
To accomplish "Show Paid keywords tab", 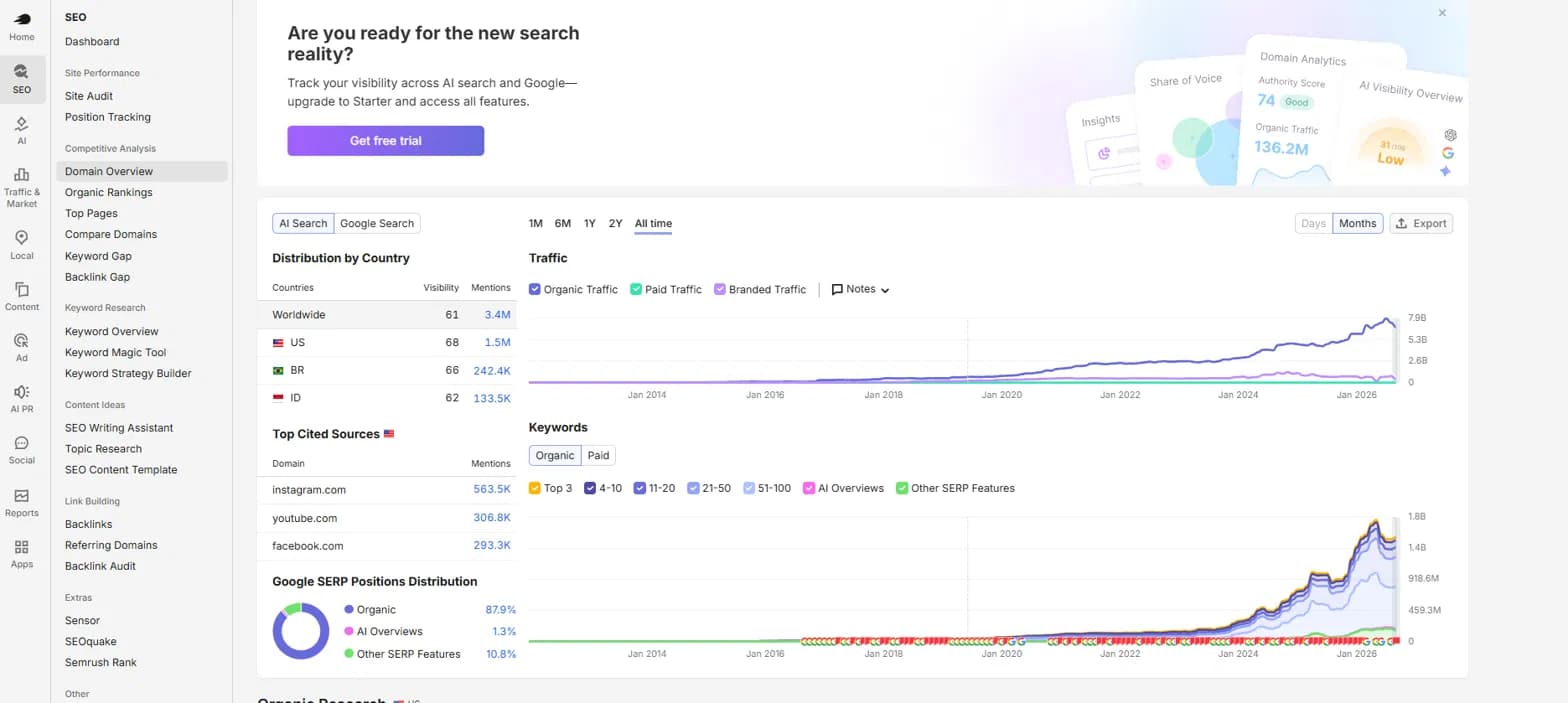I will coord(598,455).
